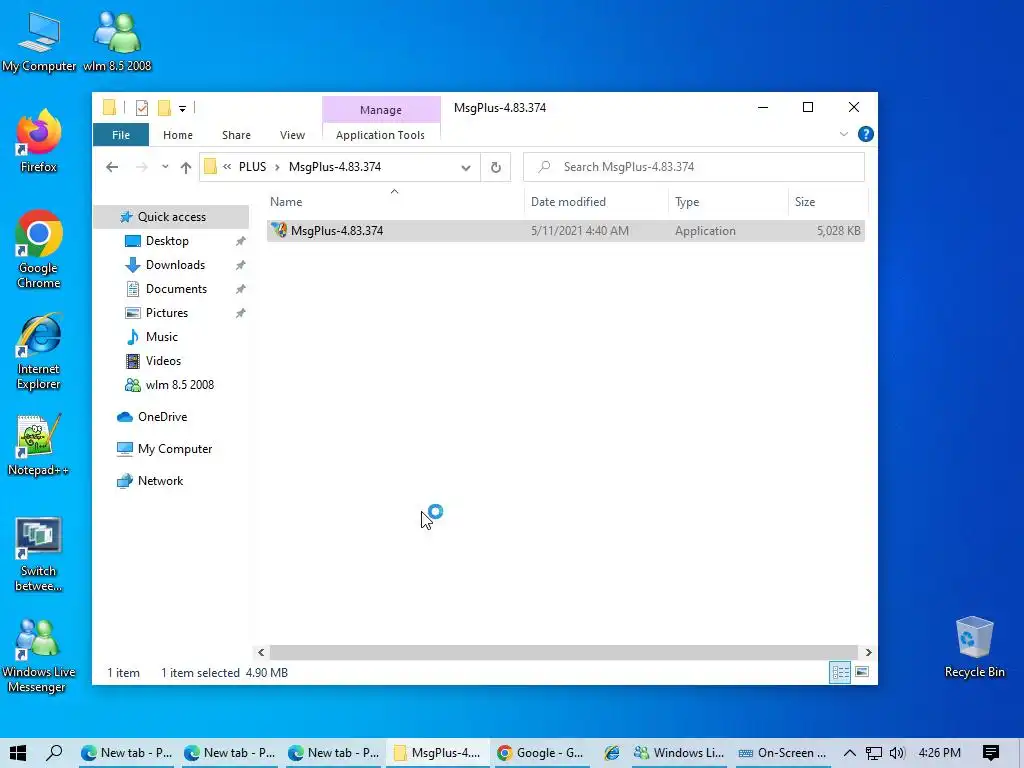
Task: Open Windows Live taskbar window
Action: 679,753
